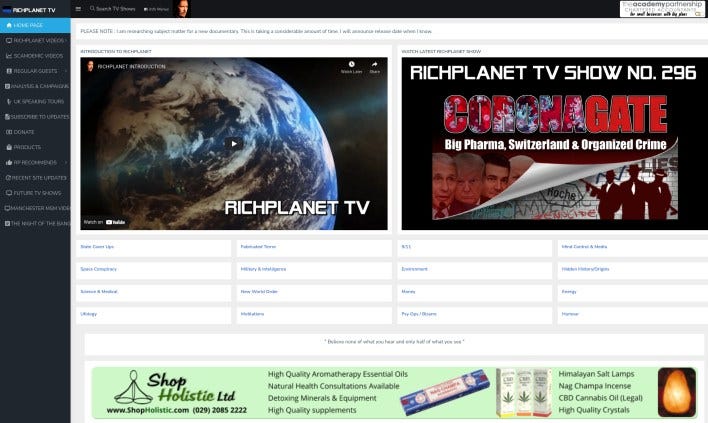708x423 pixels.
Task: Click the Share arrow icon on video
Action: 374,64
